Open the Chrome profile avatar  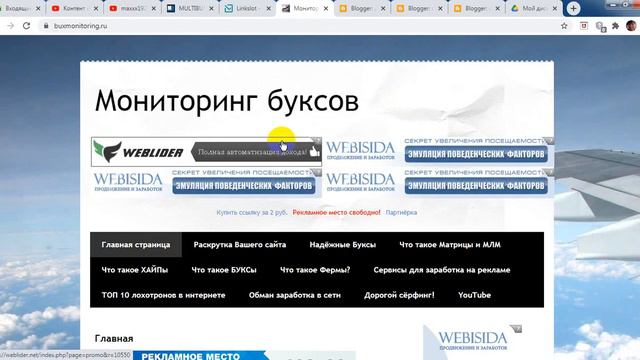point(631,26)
